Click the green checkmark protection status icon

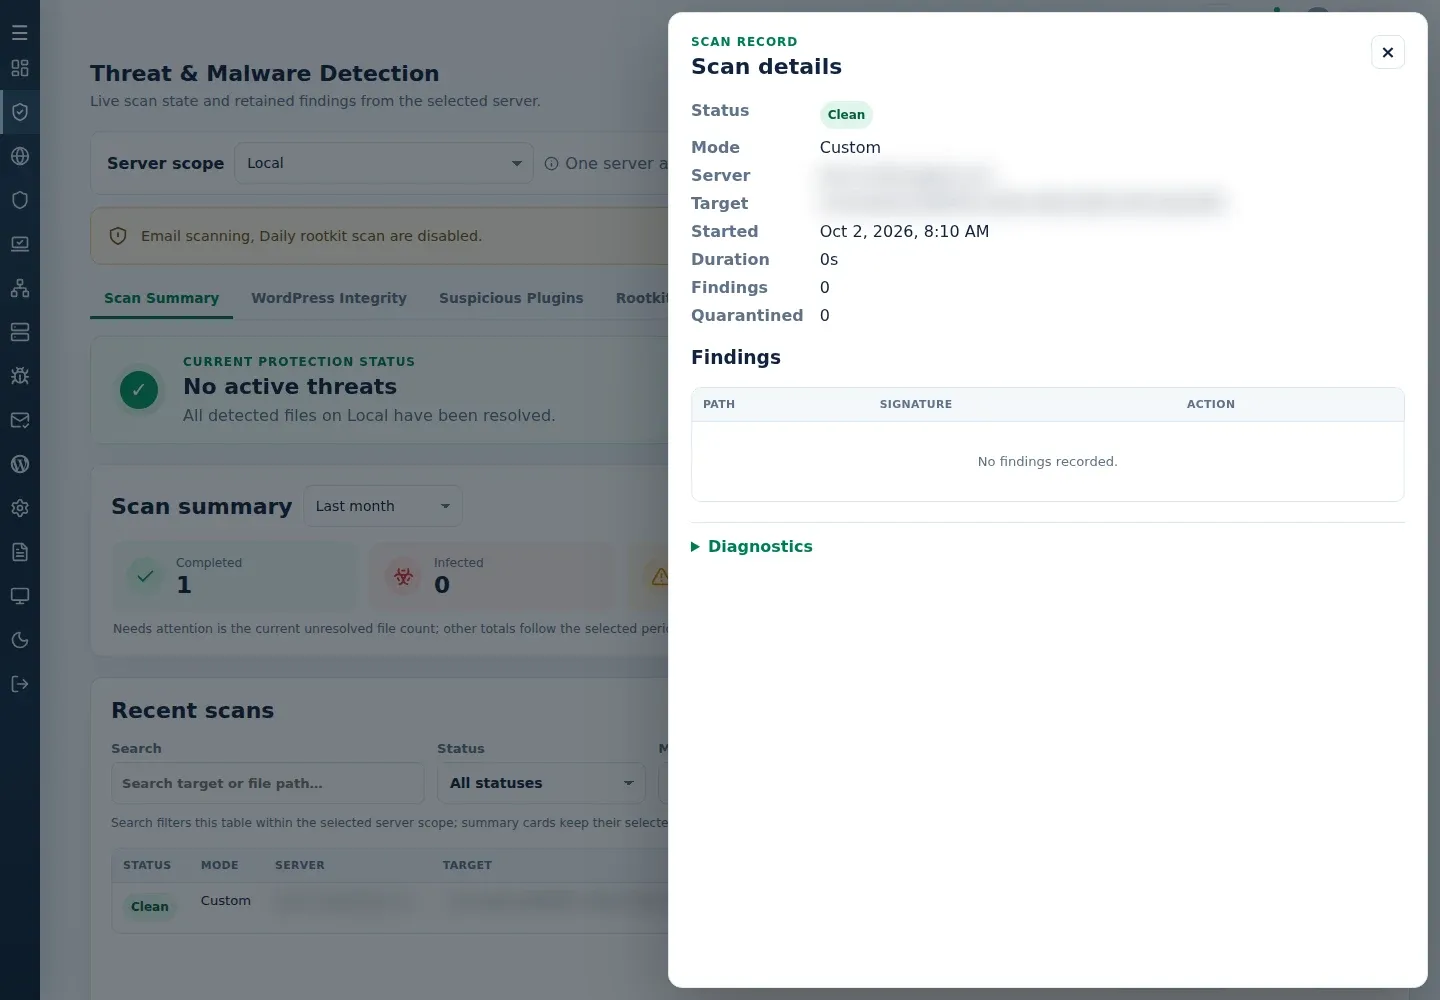pos(139,389)
